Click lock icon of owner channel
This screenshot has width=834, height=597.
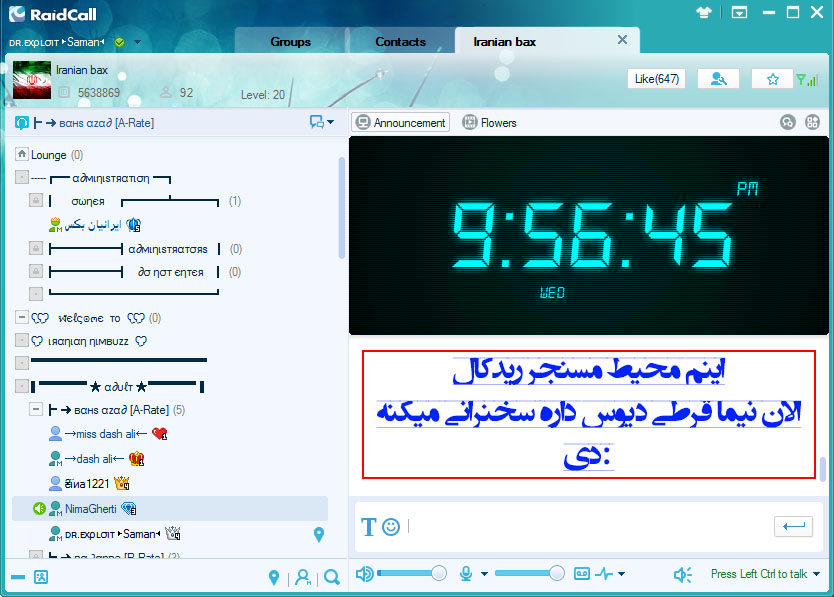[x=36, y=201]
